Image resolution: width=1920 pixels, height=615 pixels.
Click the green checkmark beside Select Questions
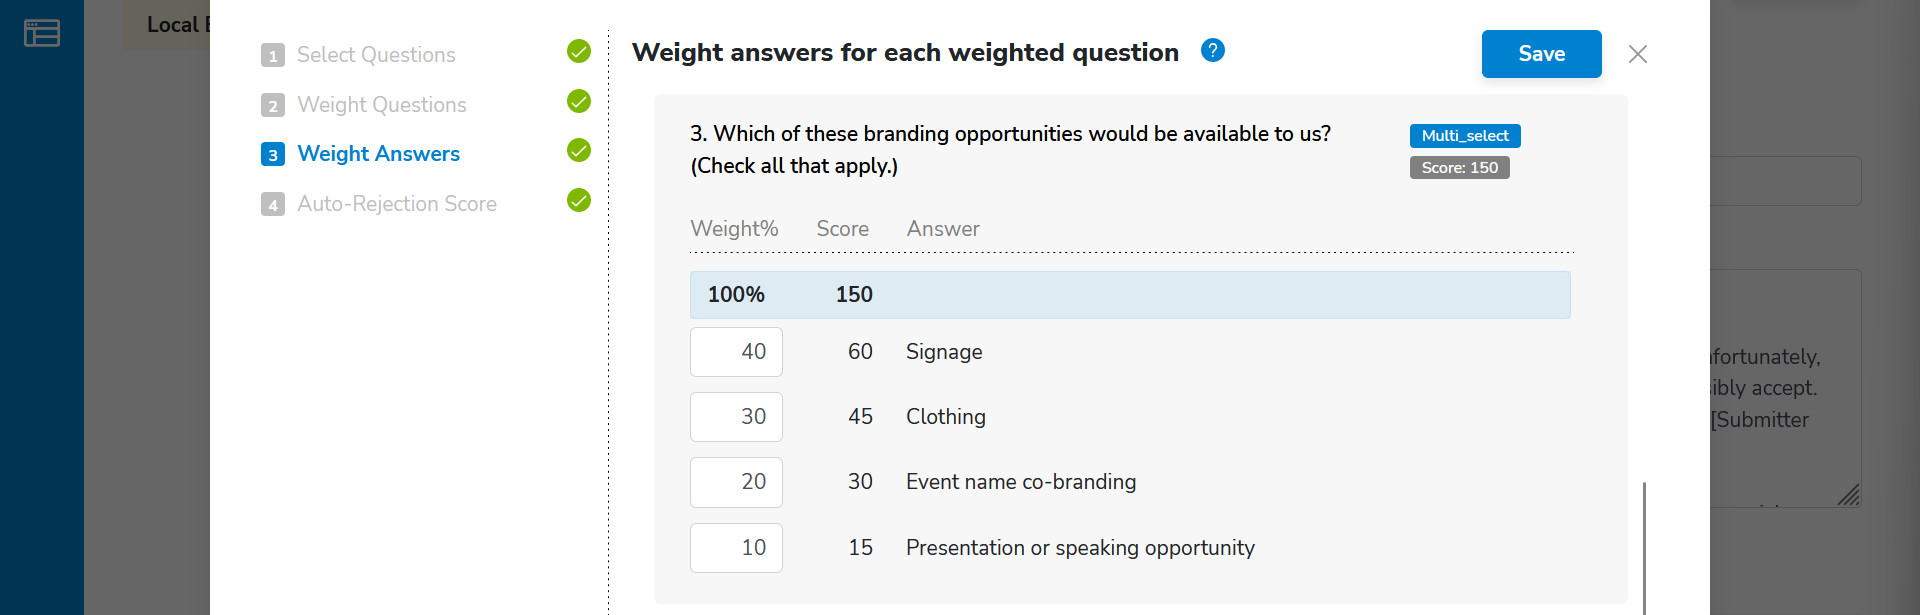click(579, 51)
